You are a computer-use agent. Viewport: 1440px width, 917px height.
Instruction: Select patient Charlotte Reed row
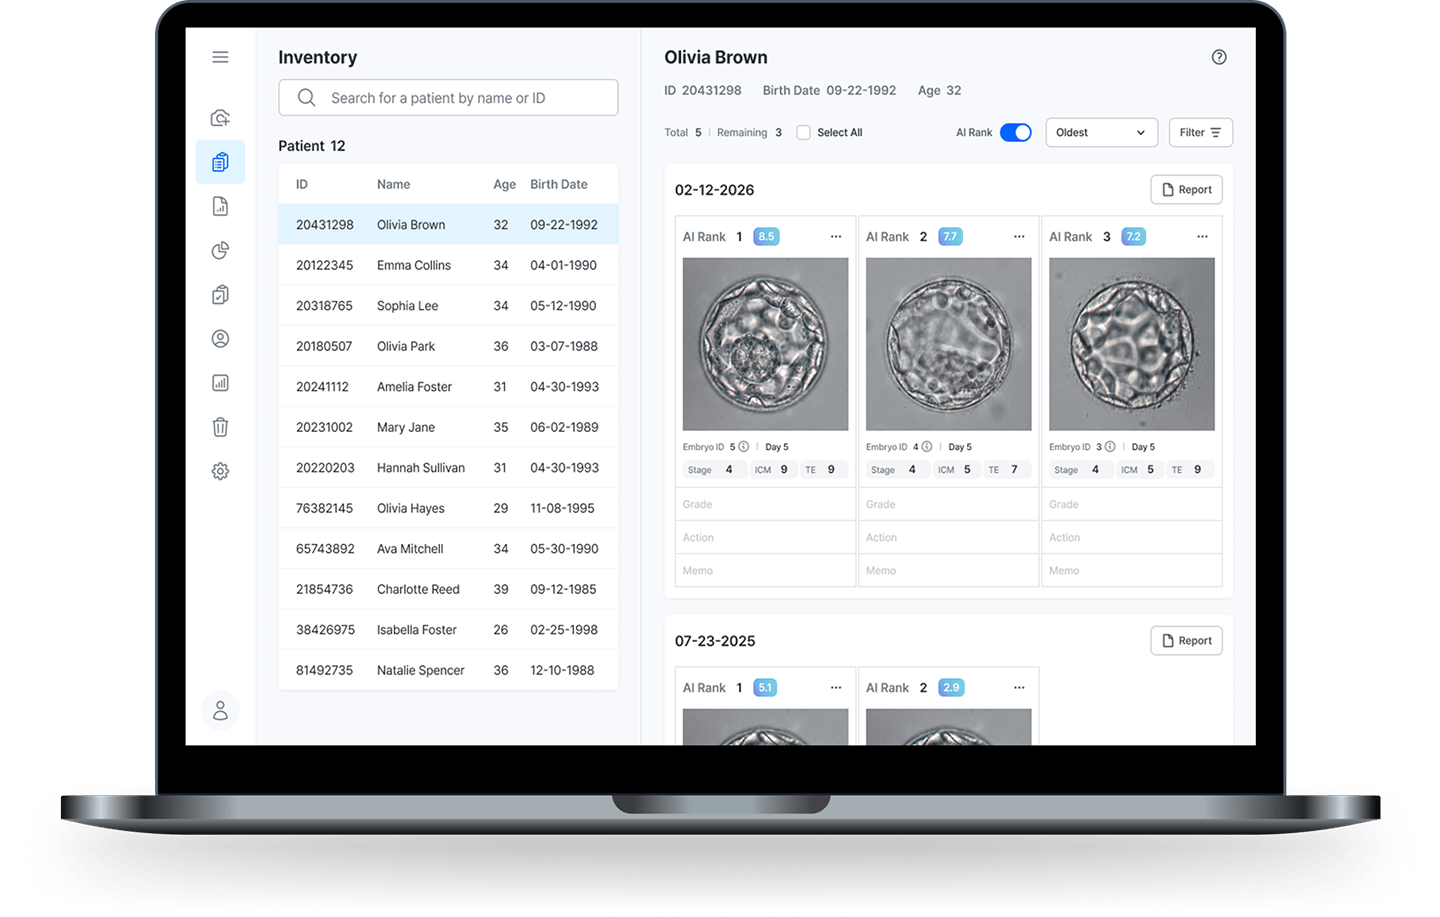click(x=448, y=589)
